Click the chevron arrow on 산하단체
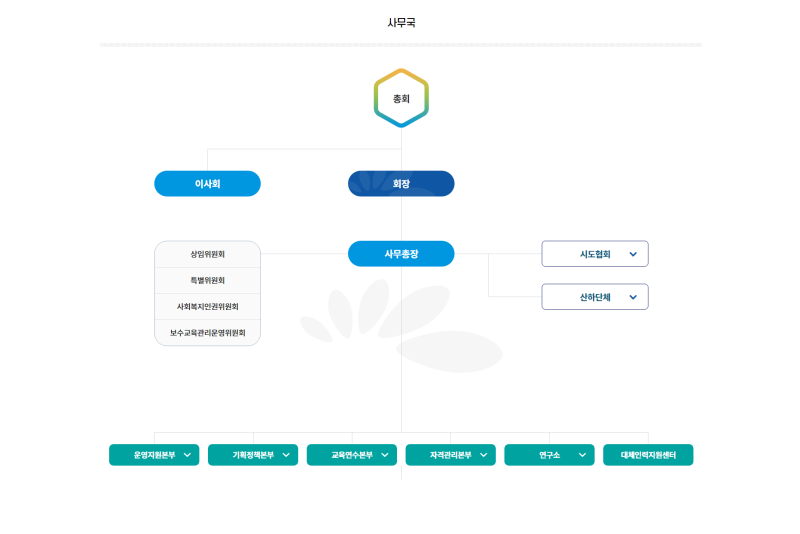 [x=633, y=297]
